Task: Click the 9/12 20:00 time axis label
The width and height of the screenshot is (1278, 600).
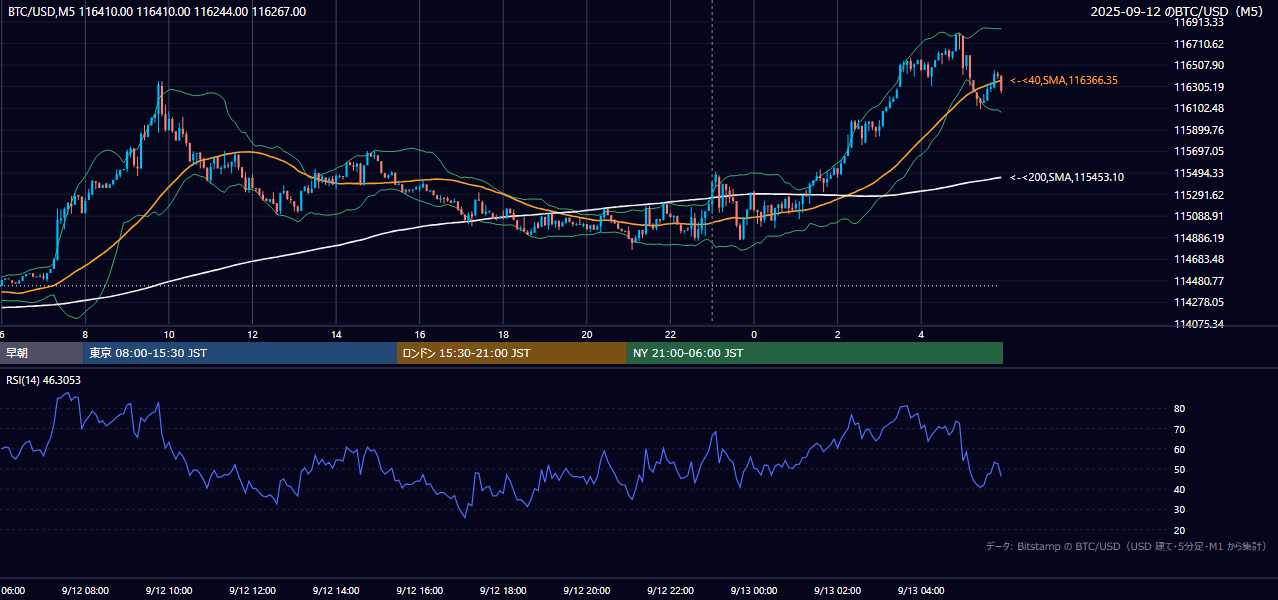Action: 587,590
